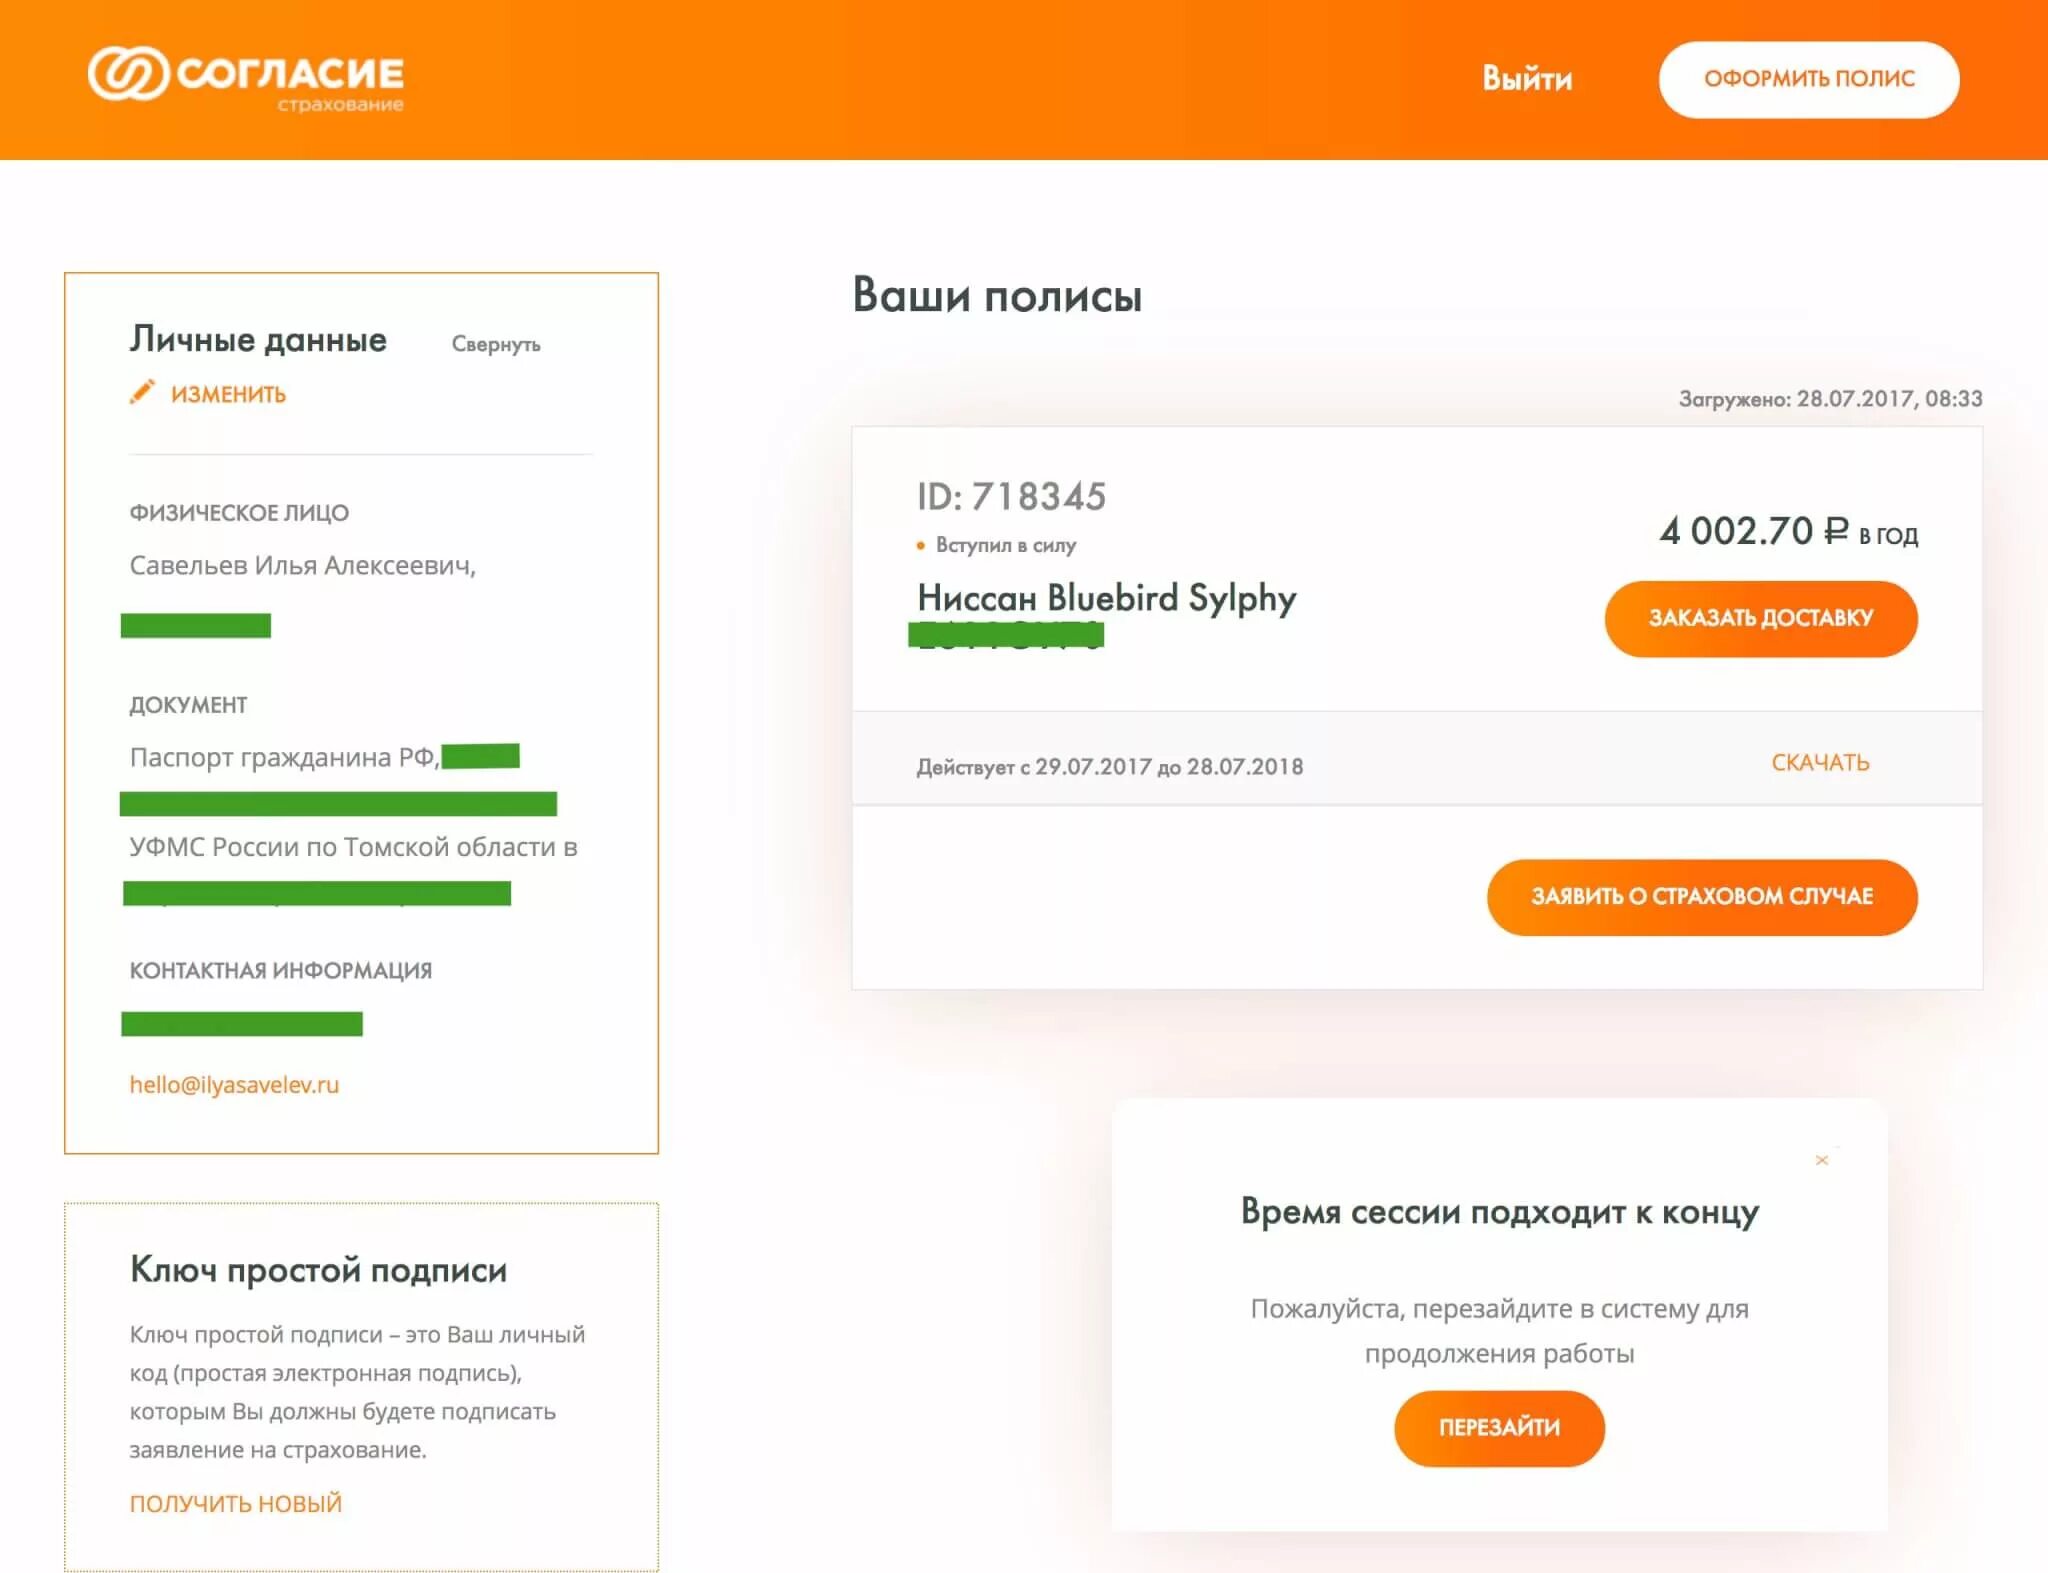Close the session timeout popup

1822,1160
